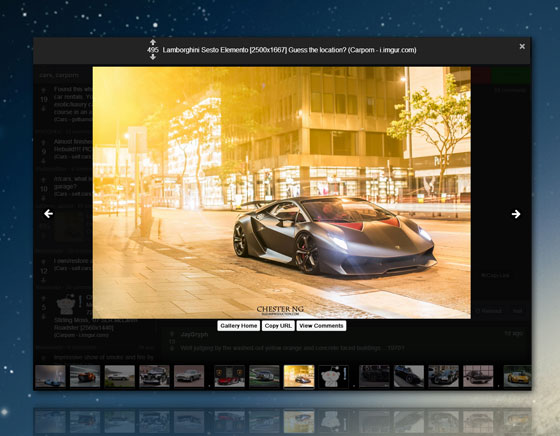This screenshot has height=436, width=560.
Task: Upvote the Lamborghini Sesto Elemento post
Action: [152, 42]
